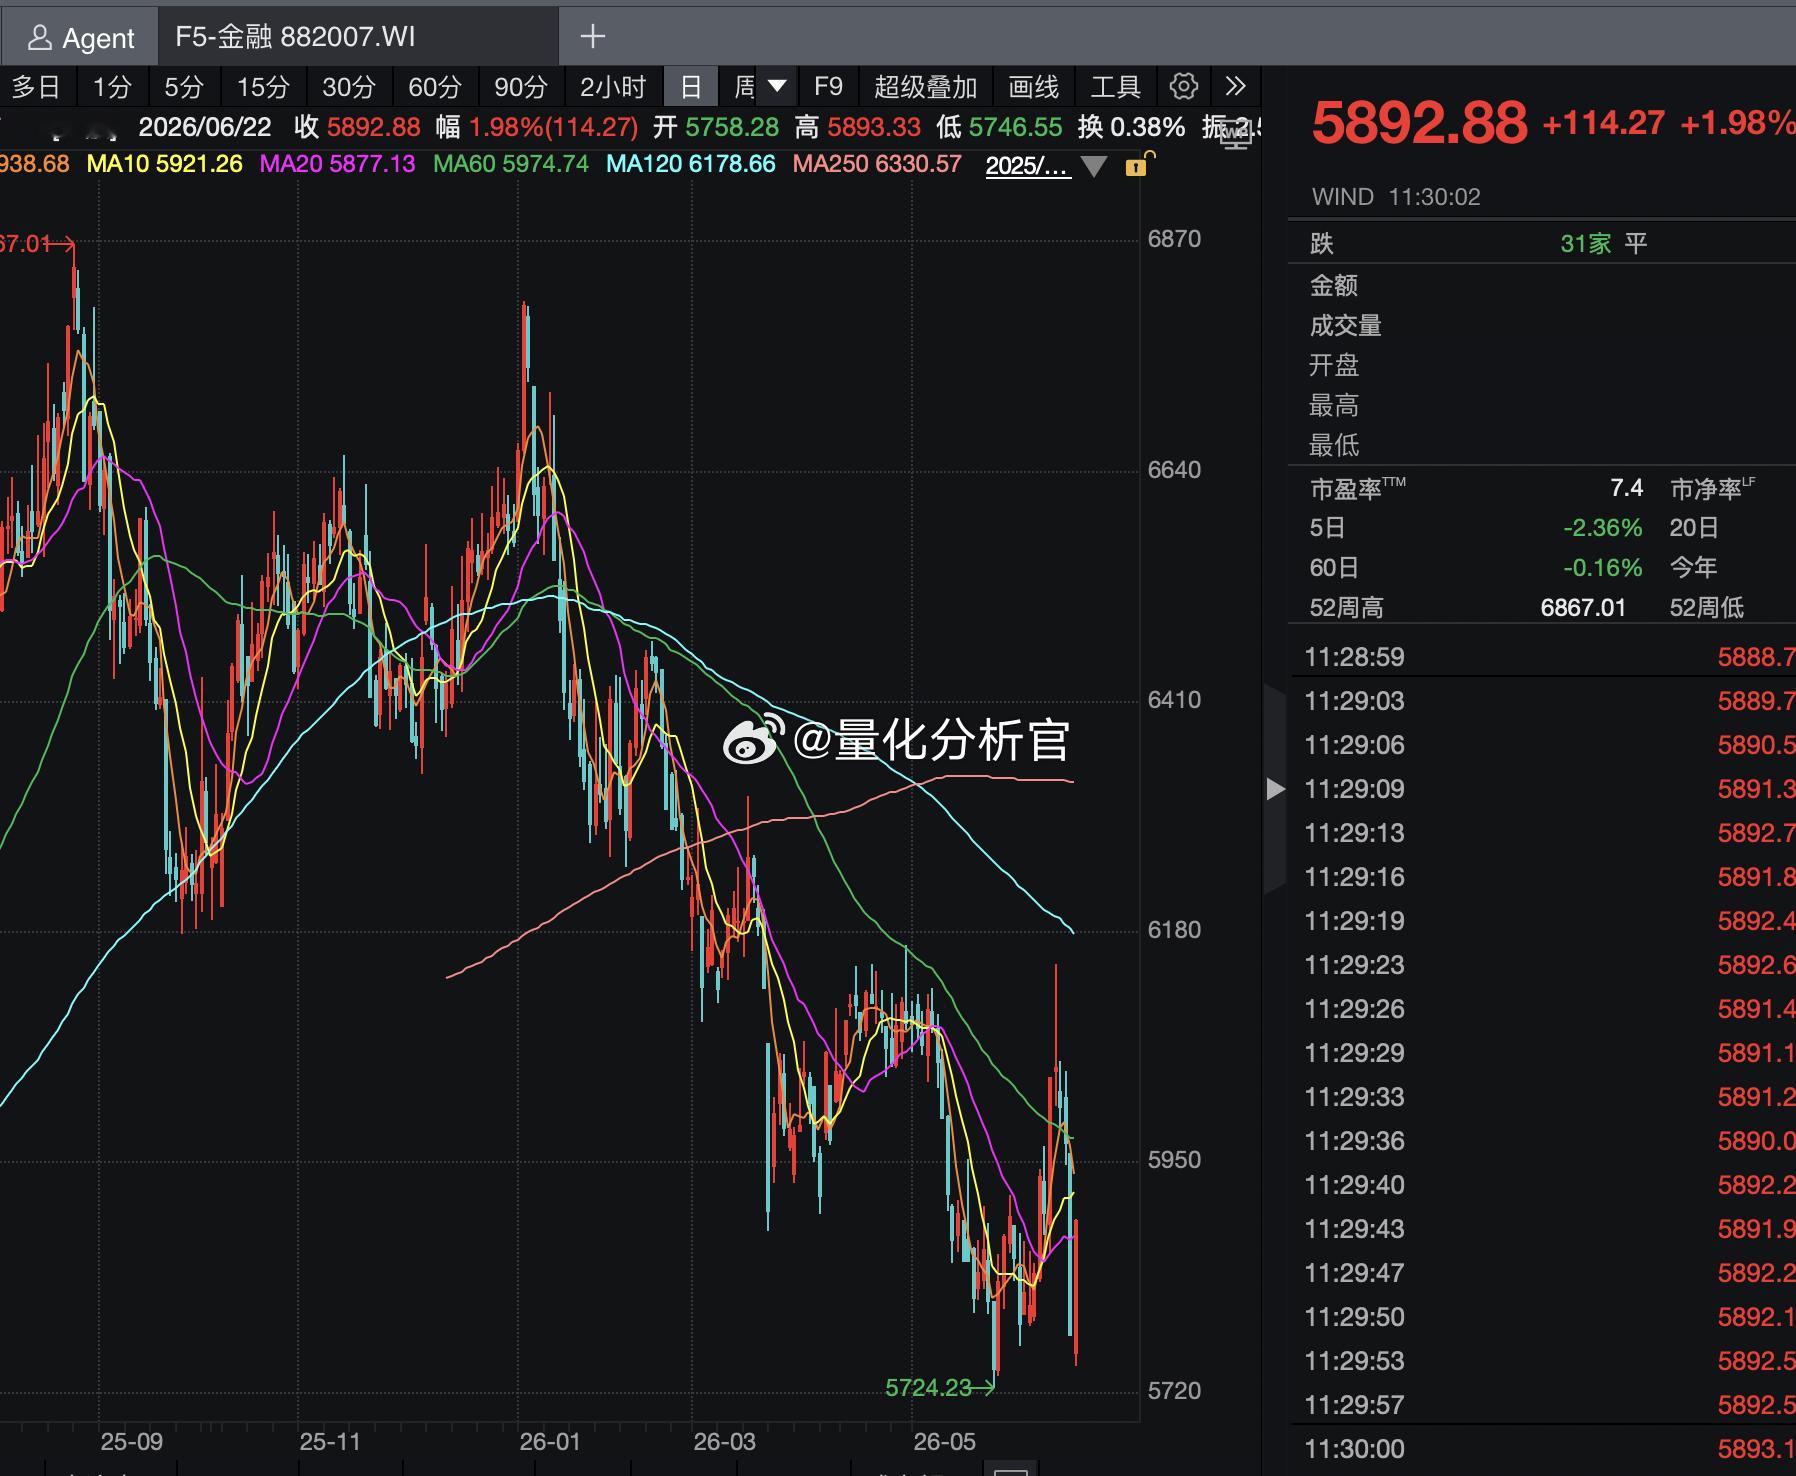Click the MA120 6178.66 indicator label
The image size is (1796, 1476).
coord(691,164)
